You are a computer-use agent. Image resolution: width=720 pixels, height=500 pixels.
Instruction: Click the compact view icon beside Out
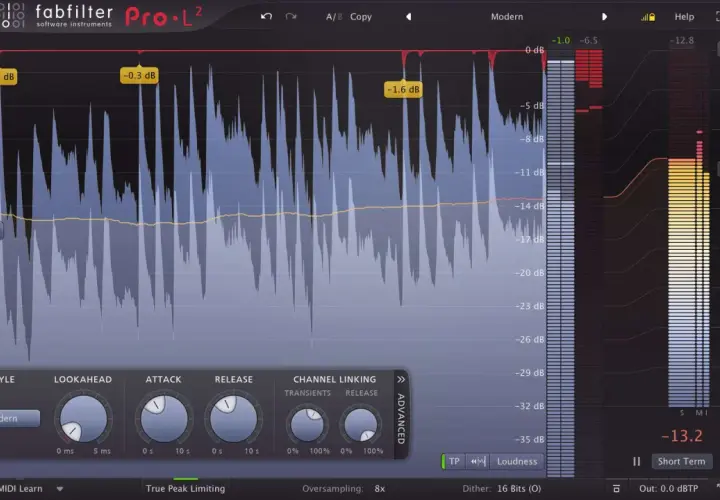tap(616, 489)
